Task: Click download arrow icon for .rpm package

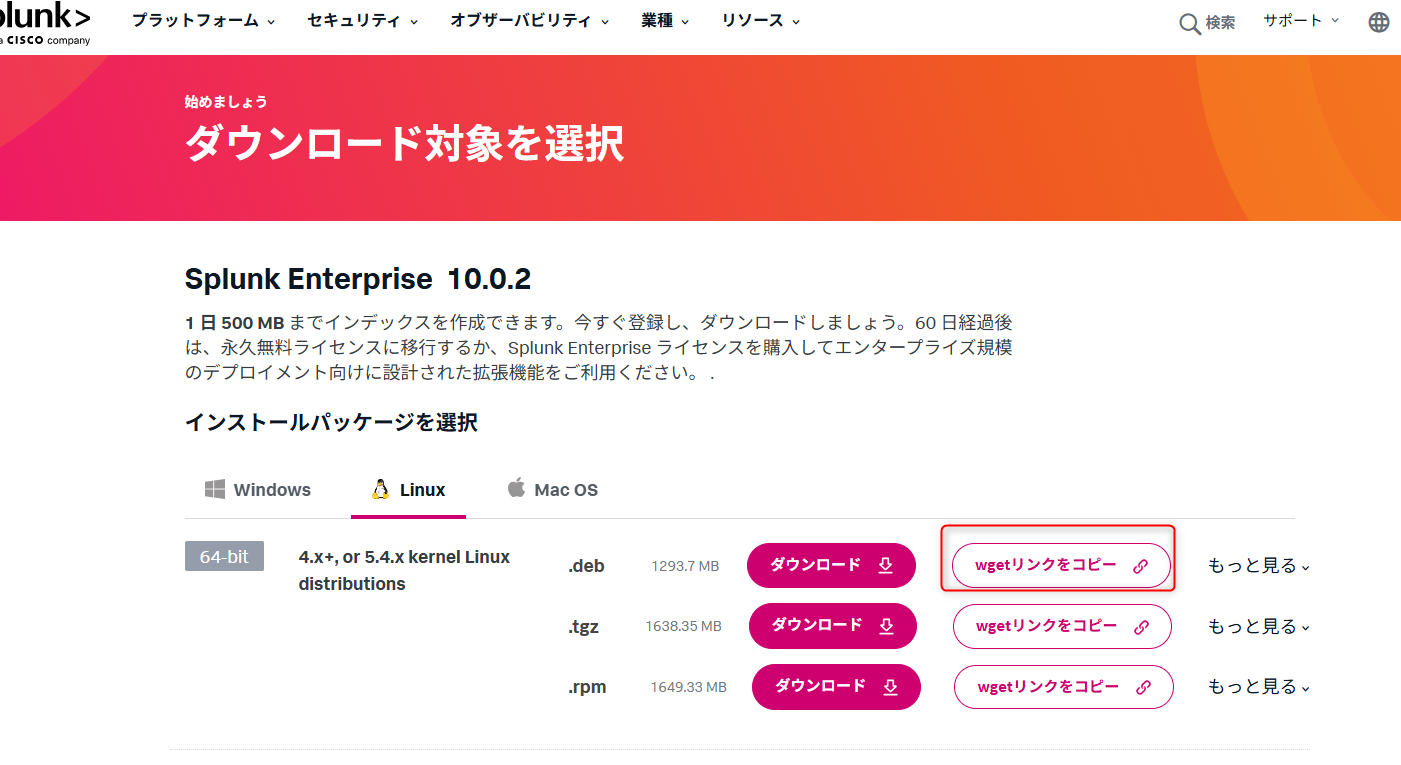Action: tap(890, 687)
